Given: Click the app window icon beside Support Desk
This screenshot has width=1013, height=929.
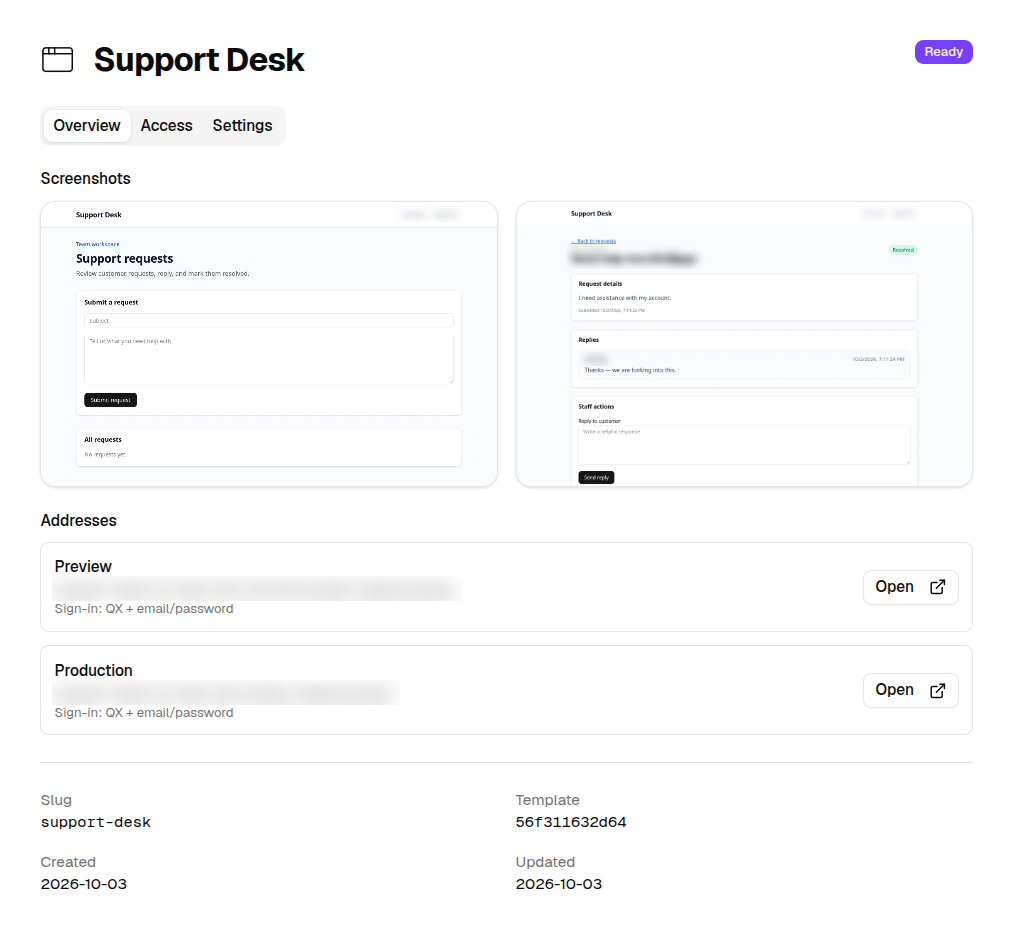Looking at the screenshot, I should 57,59.
